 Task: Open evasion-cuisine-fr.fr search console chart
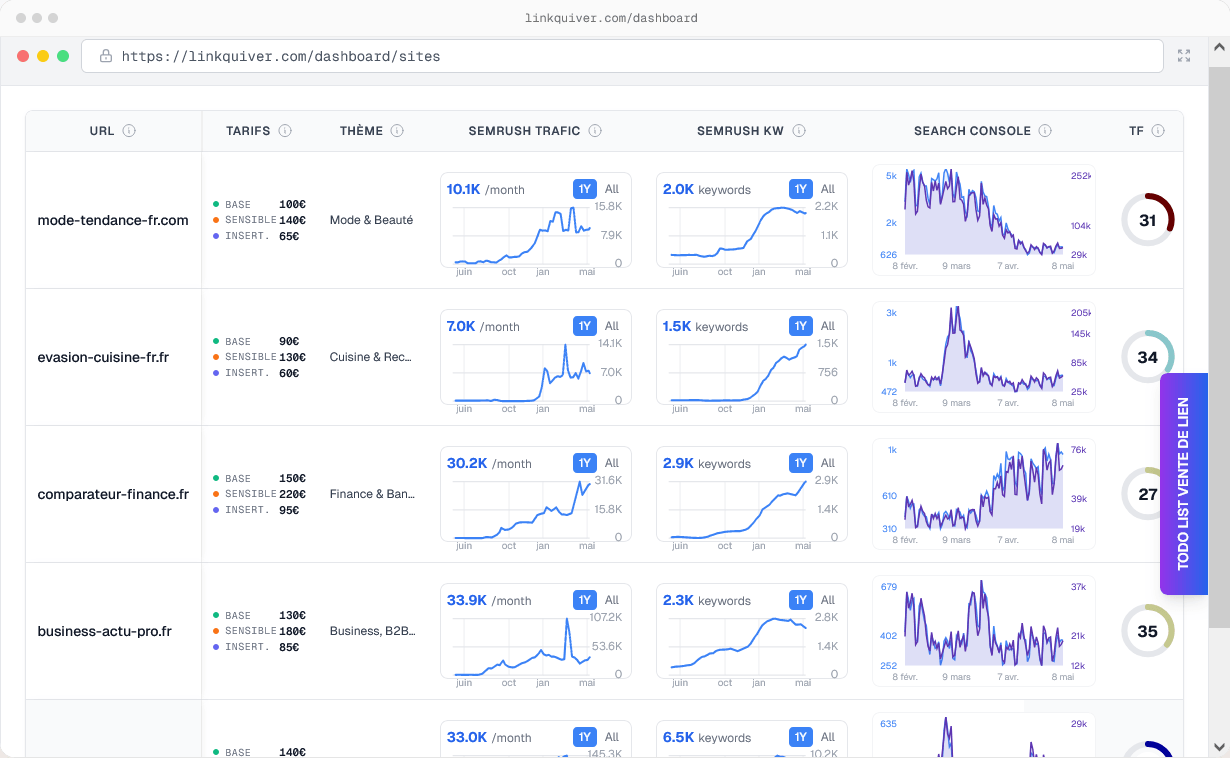click(984, 357)
